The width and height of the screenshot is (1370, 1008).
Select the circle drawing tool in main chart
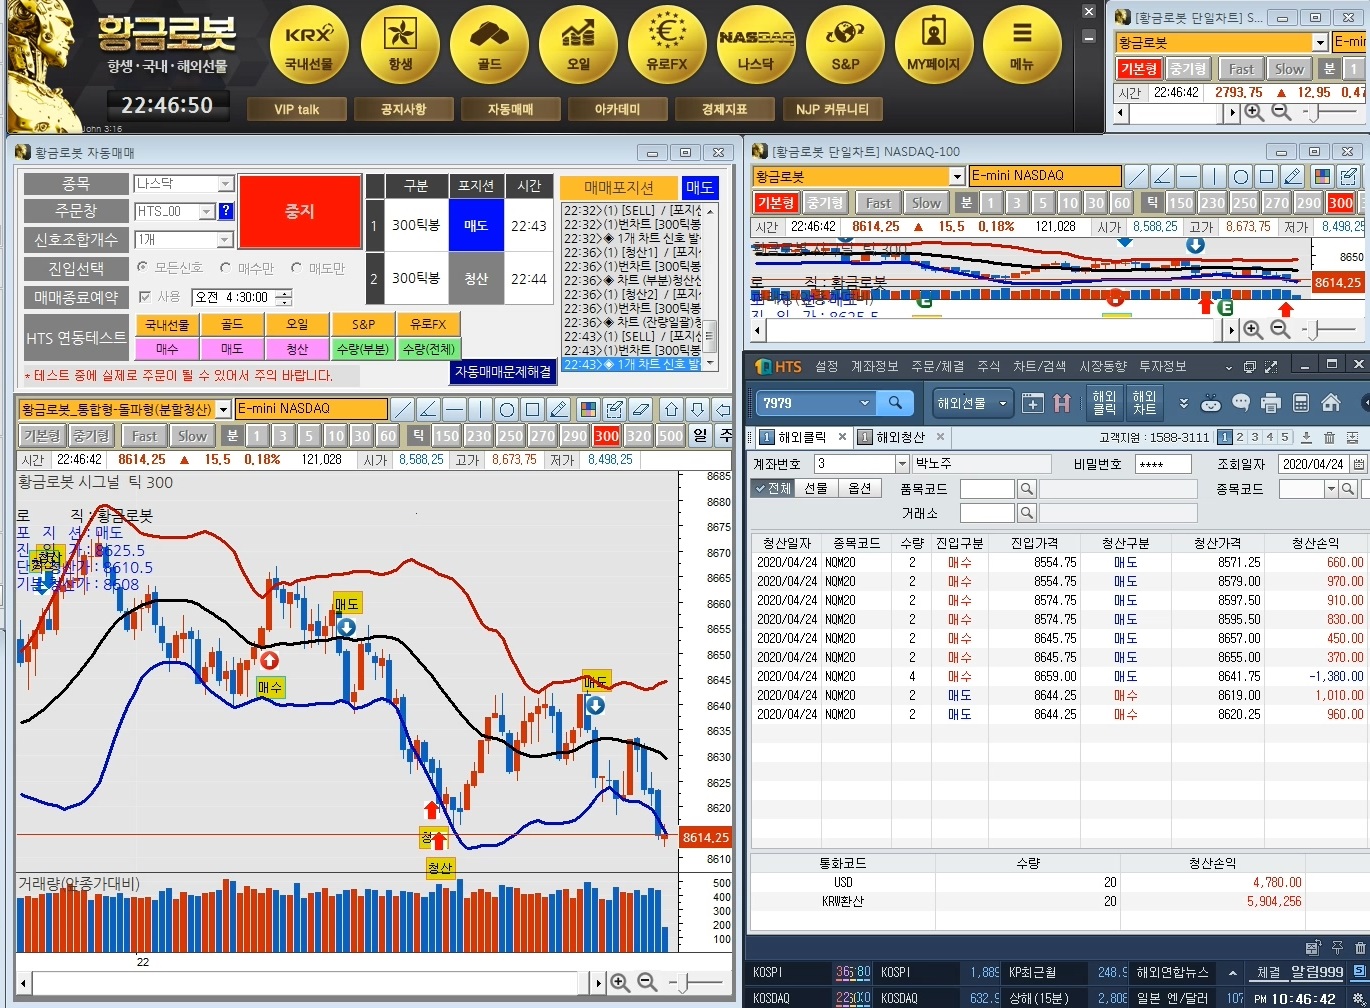506,409
